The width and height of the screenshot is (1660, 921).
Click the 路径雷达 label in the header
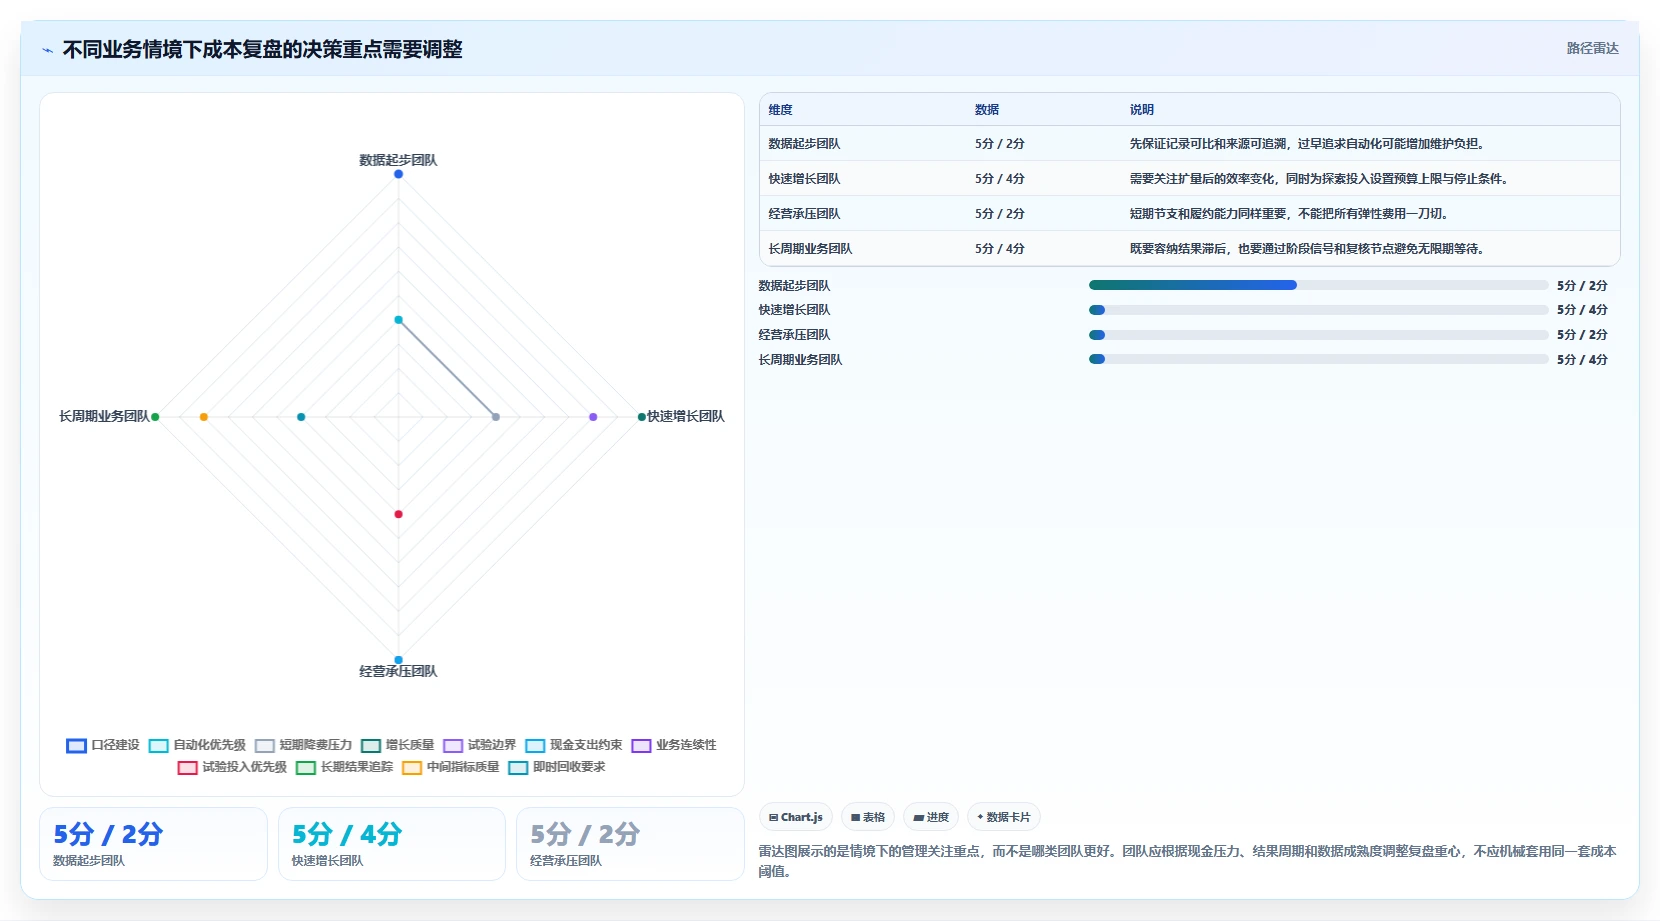coord(1592,48)
